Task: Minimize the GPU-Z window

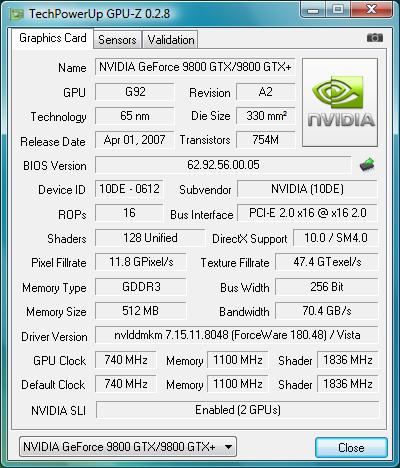Action: point(313,10)
